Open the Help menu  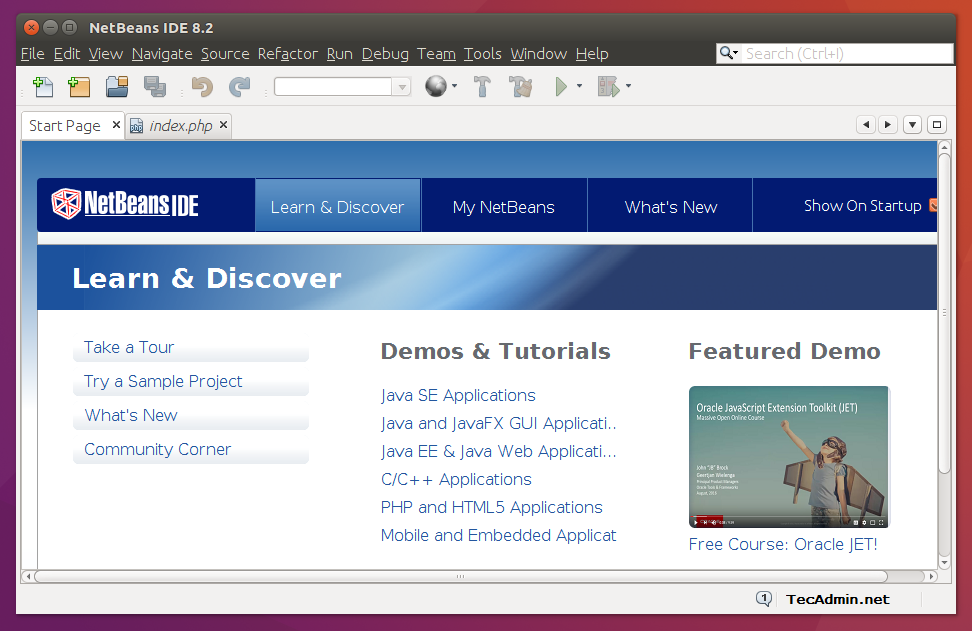(x=592, y=54)
